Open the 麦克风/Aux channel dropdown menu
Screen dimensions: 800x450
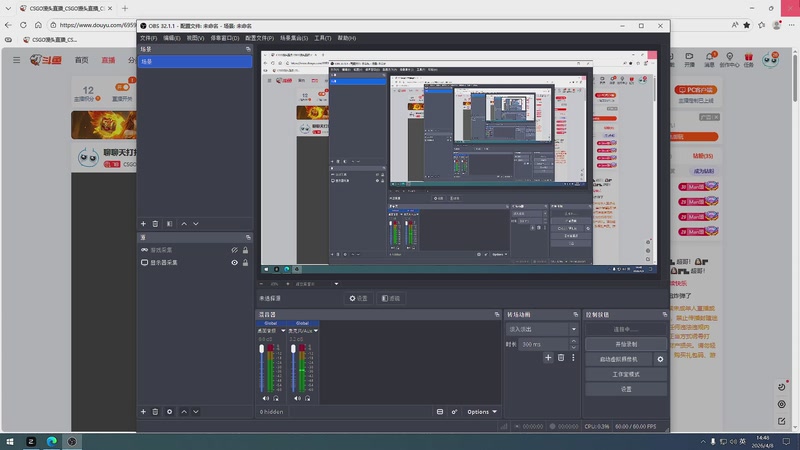click(316, 331)
